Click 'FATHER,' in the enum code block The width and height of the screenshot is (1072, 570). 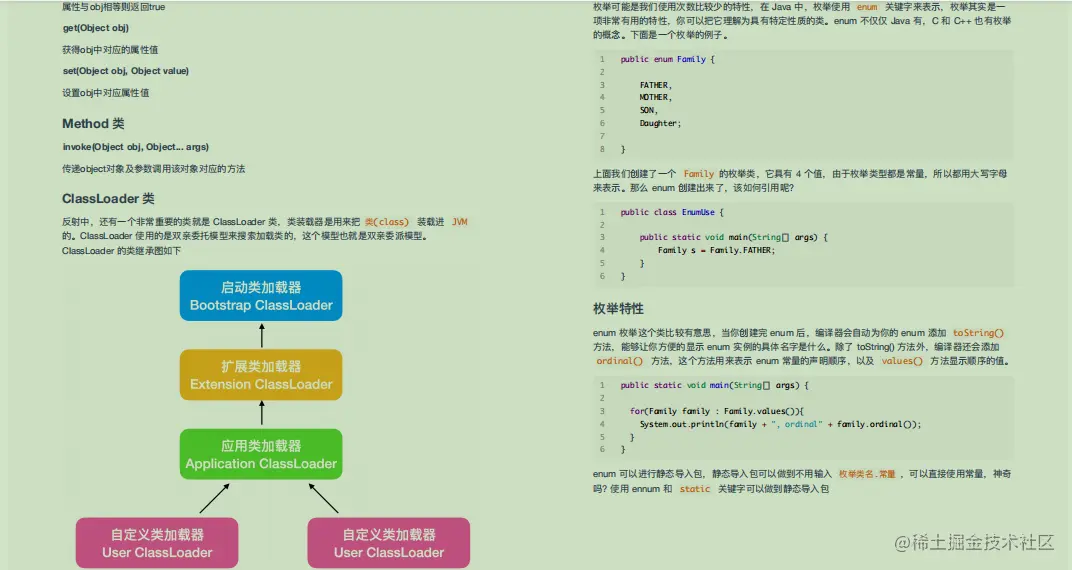pos(656,85)
